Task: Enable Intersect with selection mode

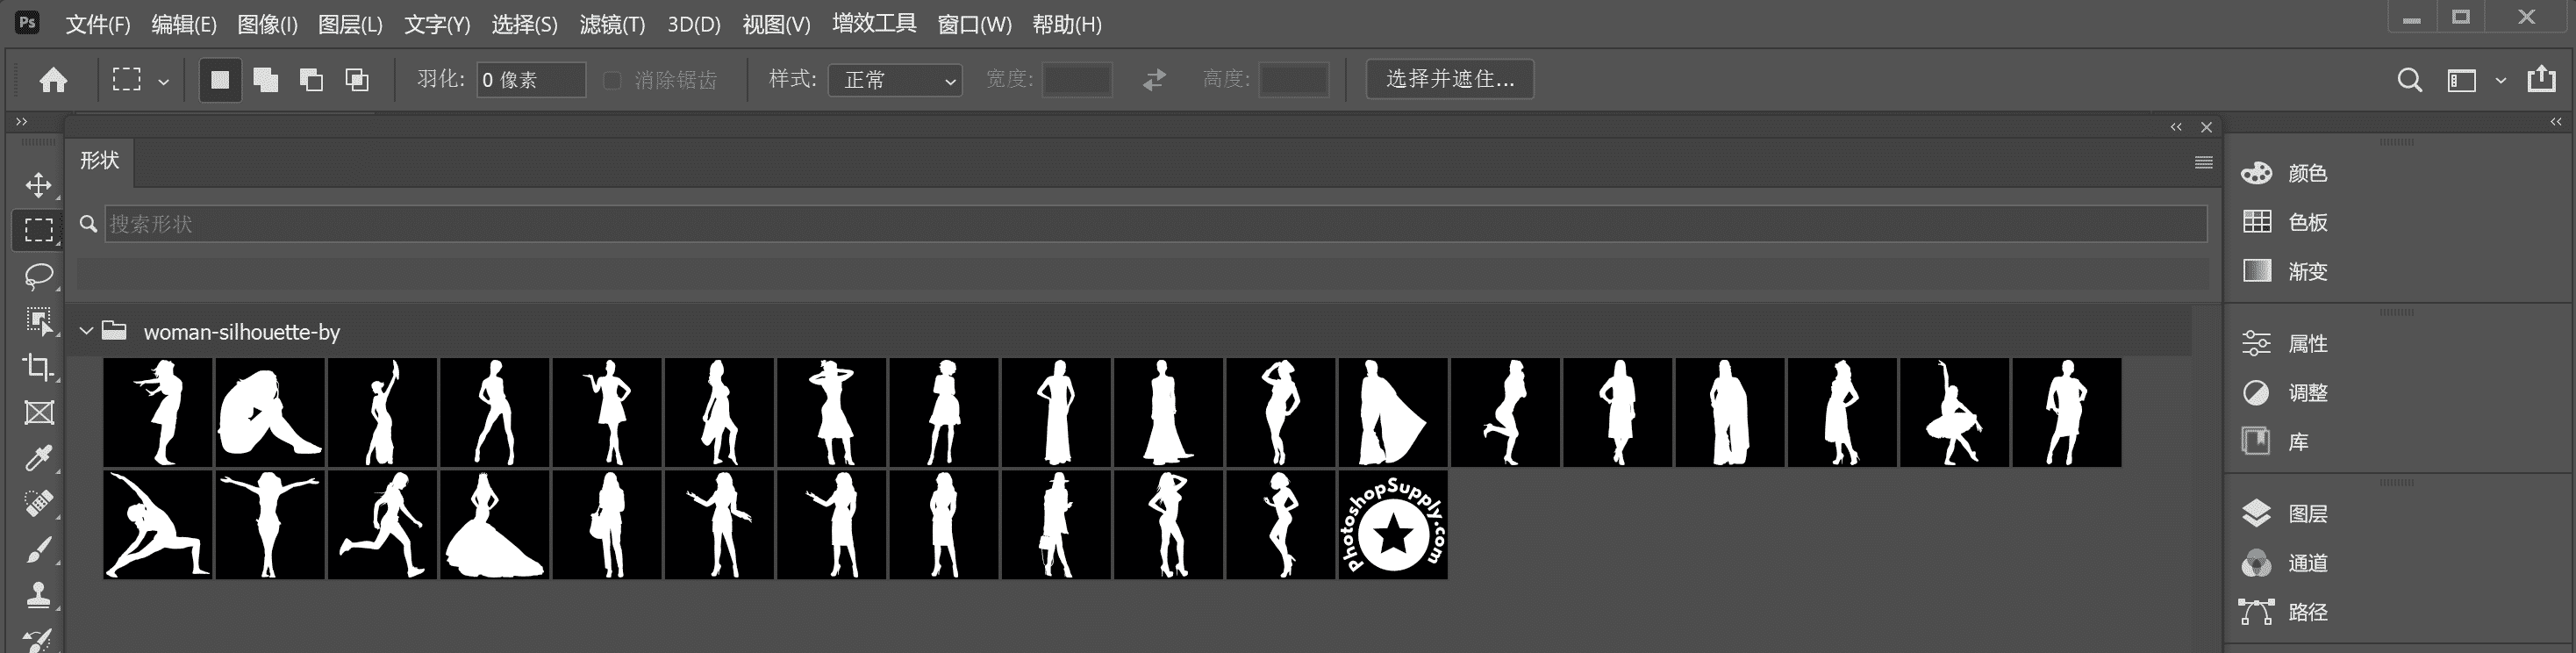Action: 357,80
